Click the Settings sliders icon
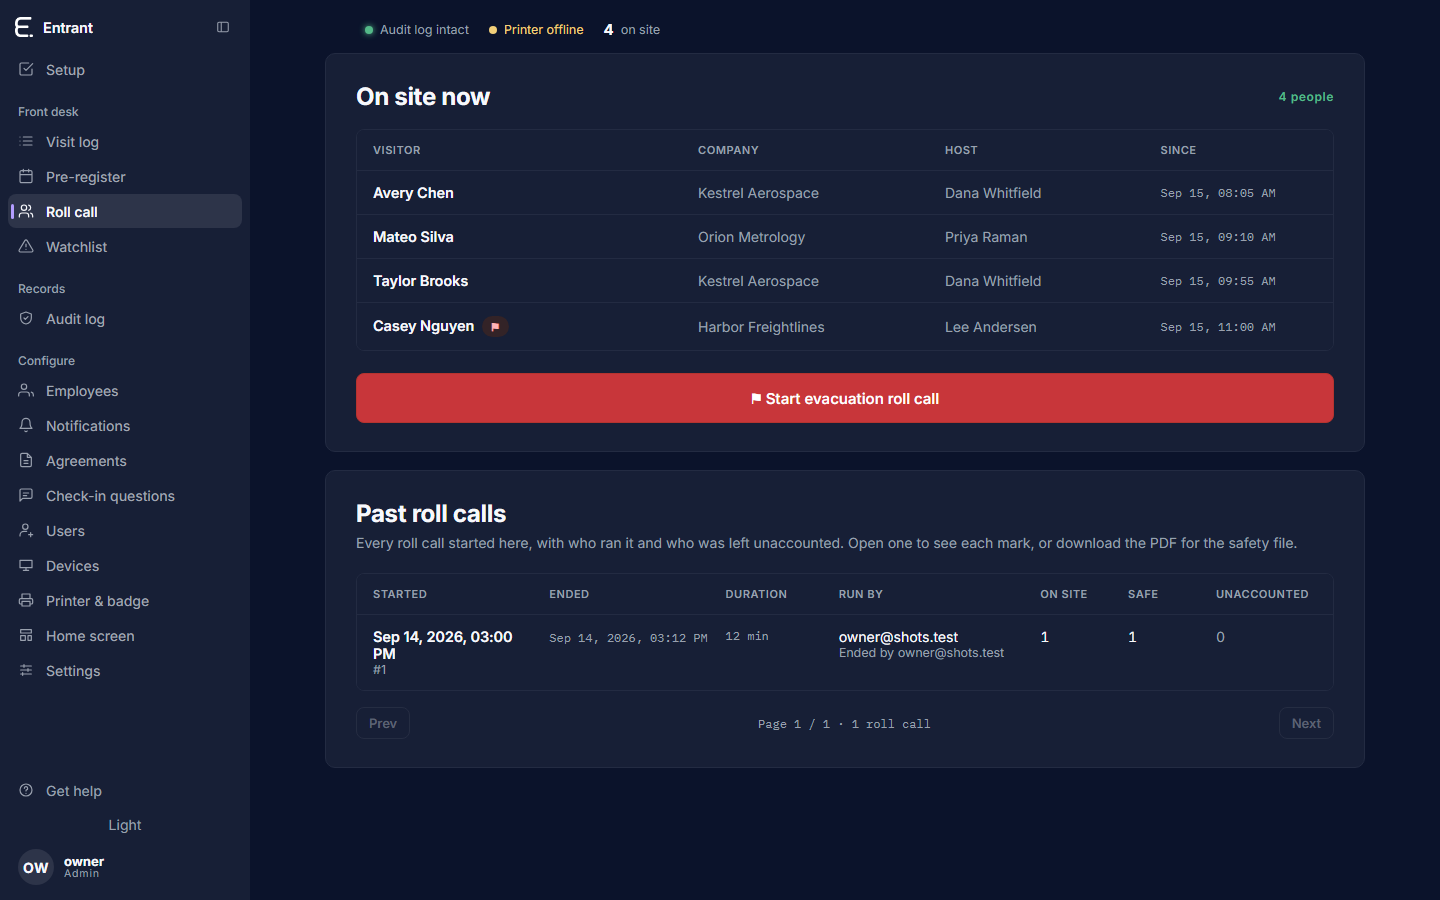This screenshot has width=1440, height=900. click(26, 670)
